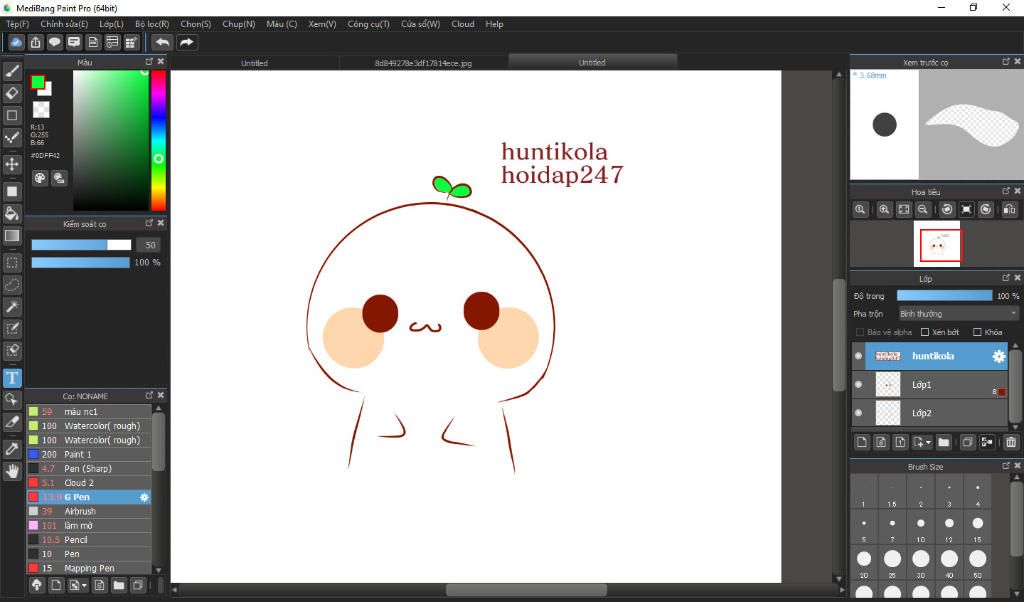Click the cloud save icon in toolbar
Image resolution: width=1024 pixels, height=602 pixels.
click(x=16, y=42)
